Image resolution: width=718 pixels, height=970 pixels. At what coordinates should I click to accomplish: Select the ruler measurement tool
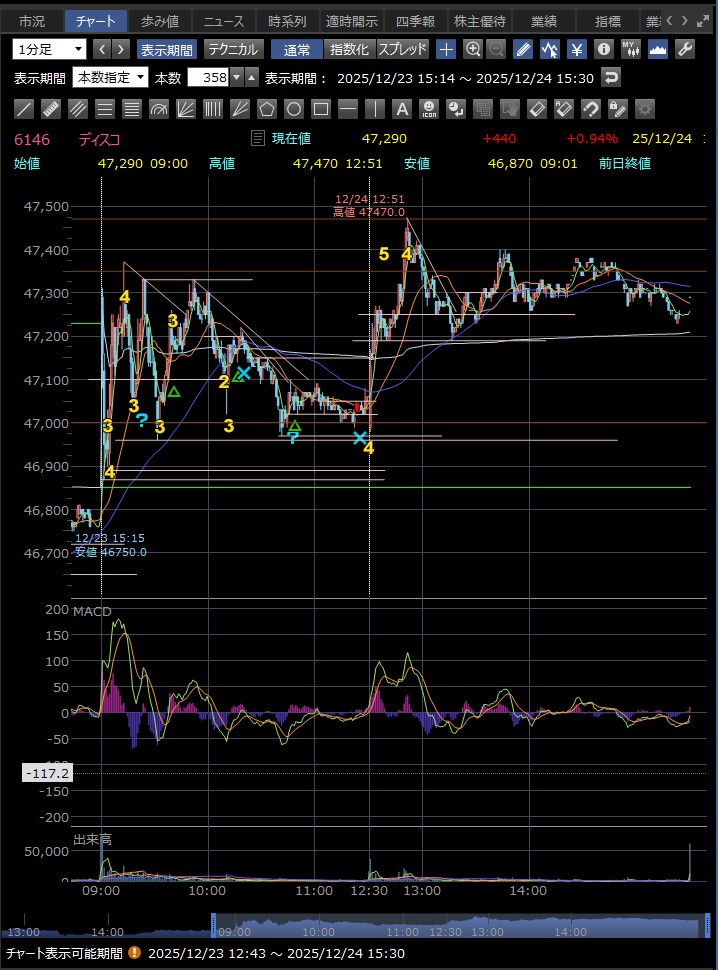[51, 109]
